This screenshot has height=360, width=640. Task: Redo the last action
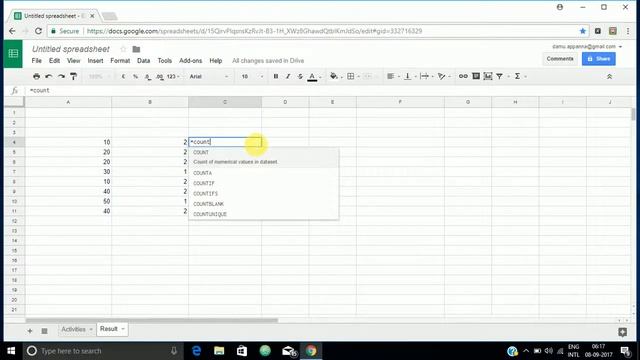(x=61, y=76)
